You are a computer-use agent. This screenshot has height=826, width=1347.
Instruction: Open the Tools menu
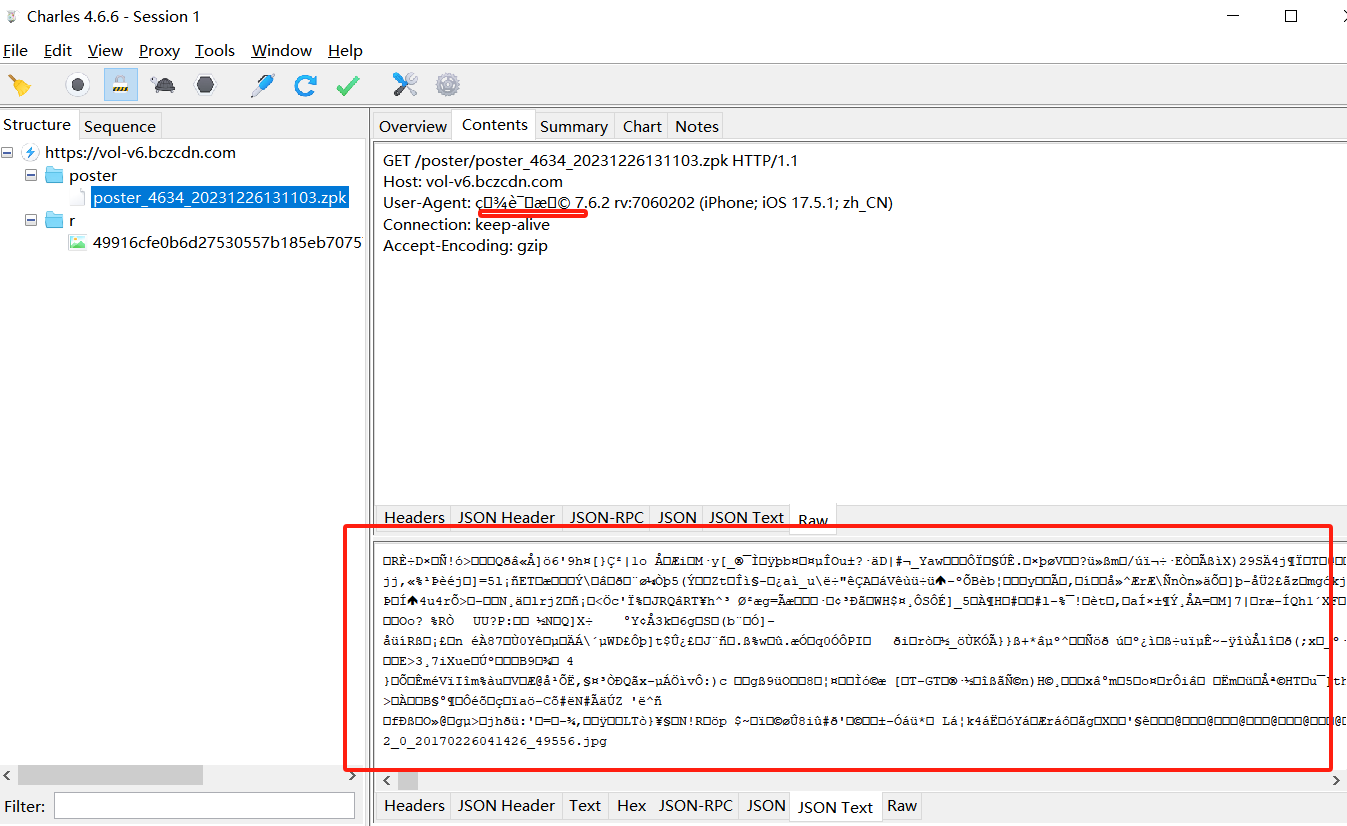215,51
